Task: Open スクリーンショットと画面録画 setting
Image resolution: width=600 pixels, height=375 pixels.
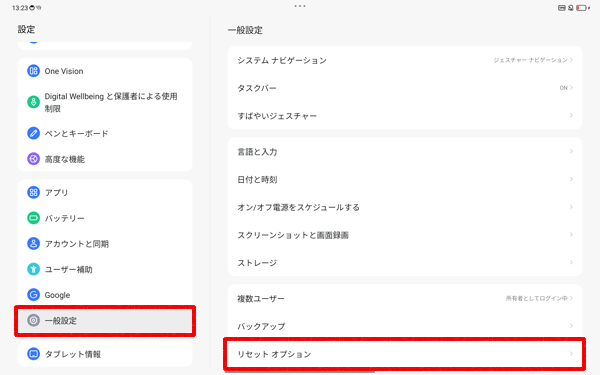Action: click(405, 235)
